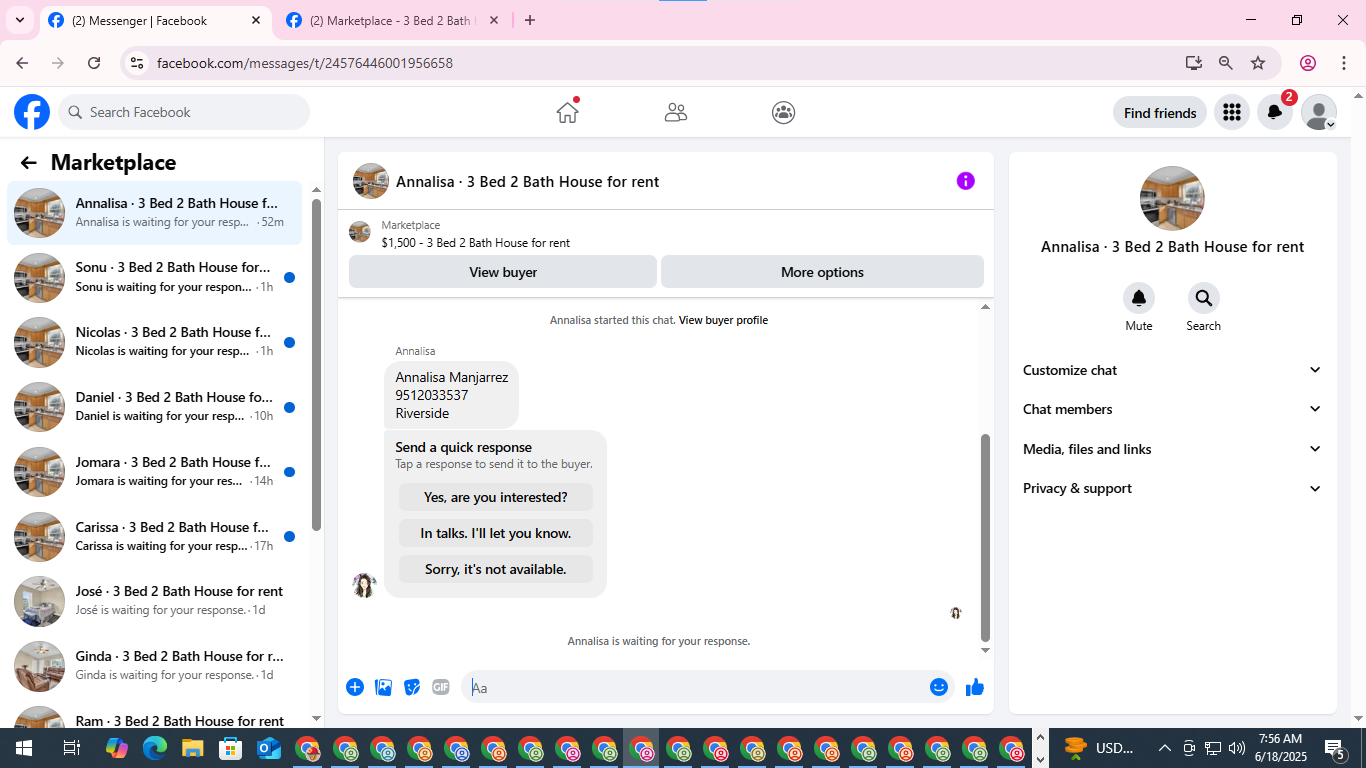The image size is (1366, 768).
Task: Click the View buyer button
Action: (503, 272)
